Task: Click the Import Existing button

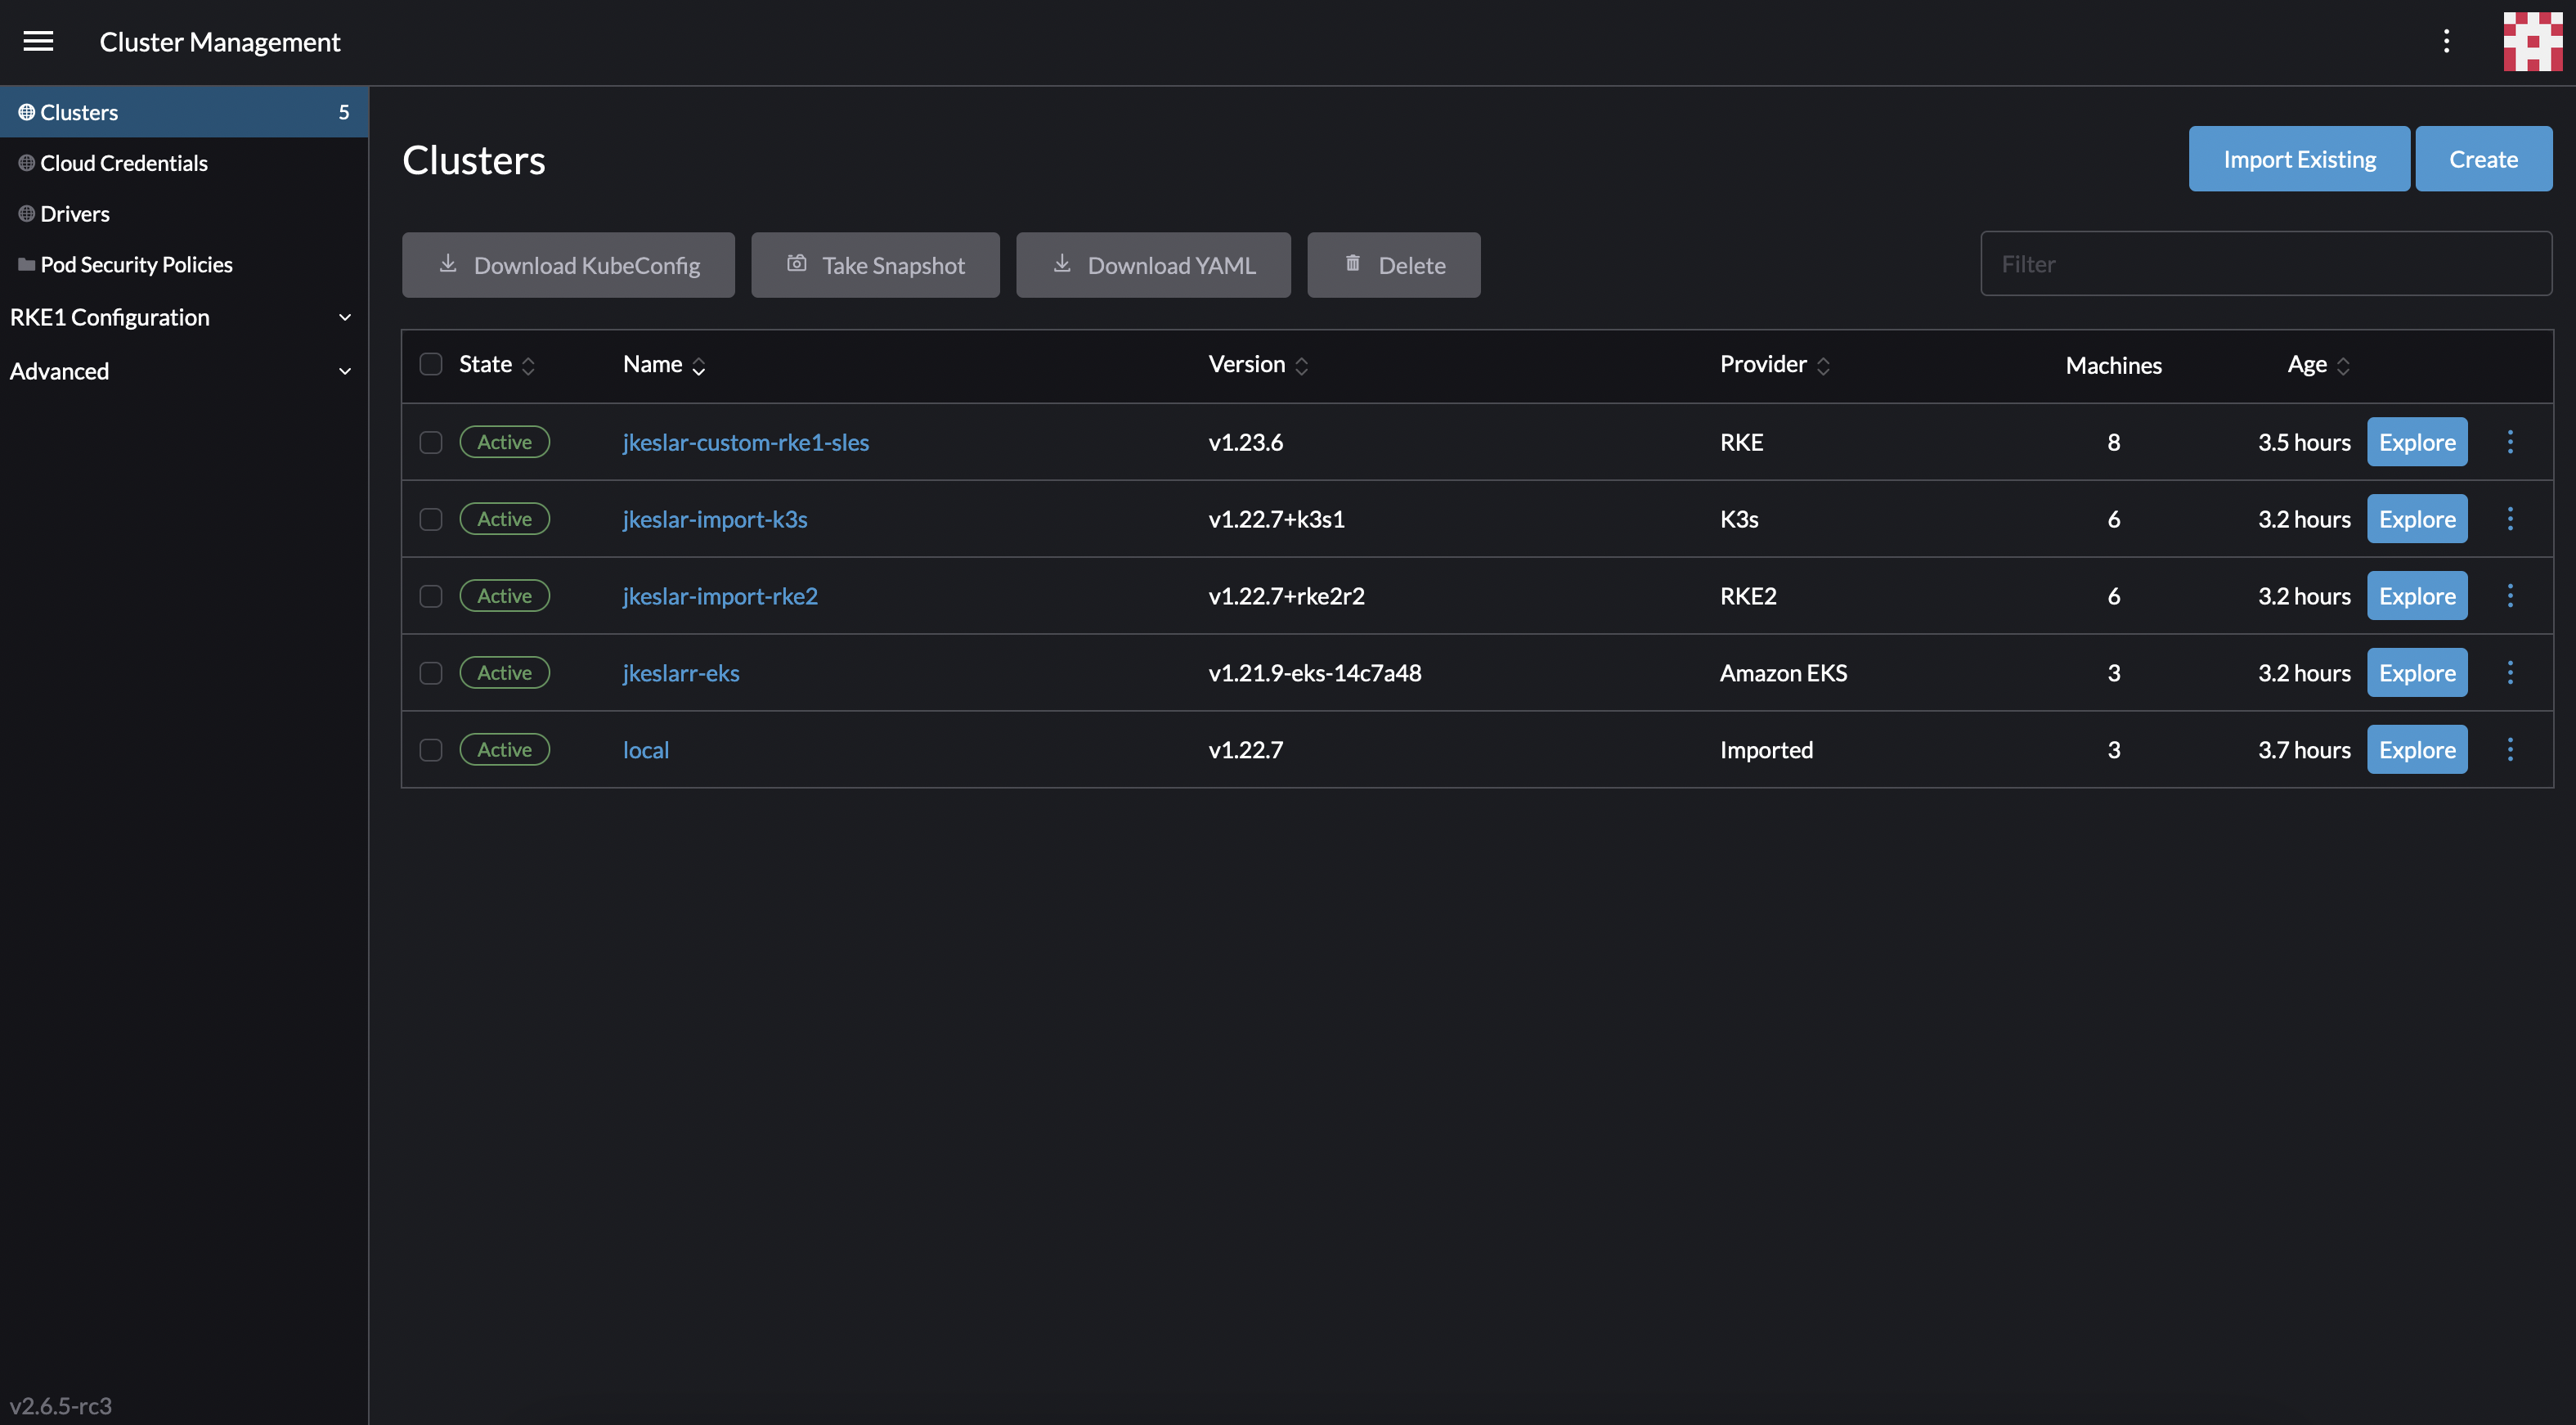Action: click(2299, 159)
